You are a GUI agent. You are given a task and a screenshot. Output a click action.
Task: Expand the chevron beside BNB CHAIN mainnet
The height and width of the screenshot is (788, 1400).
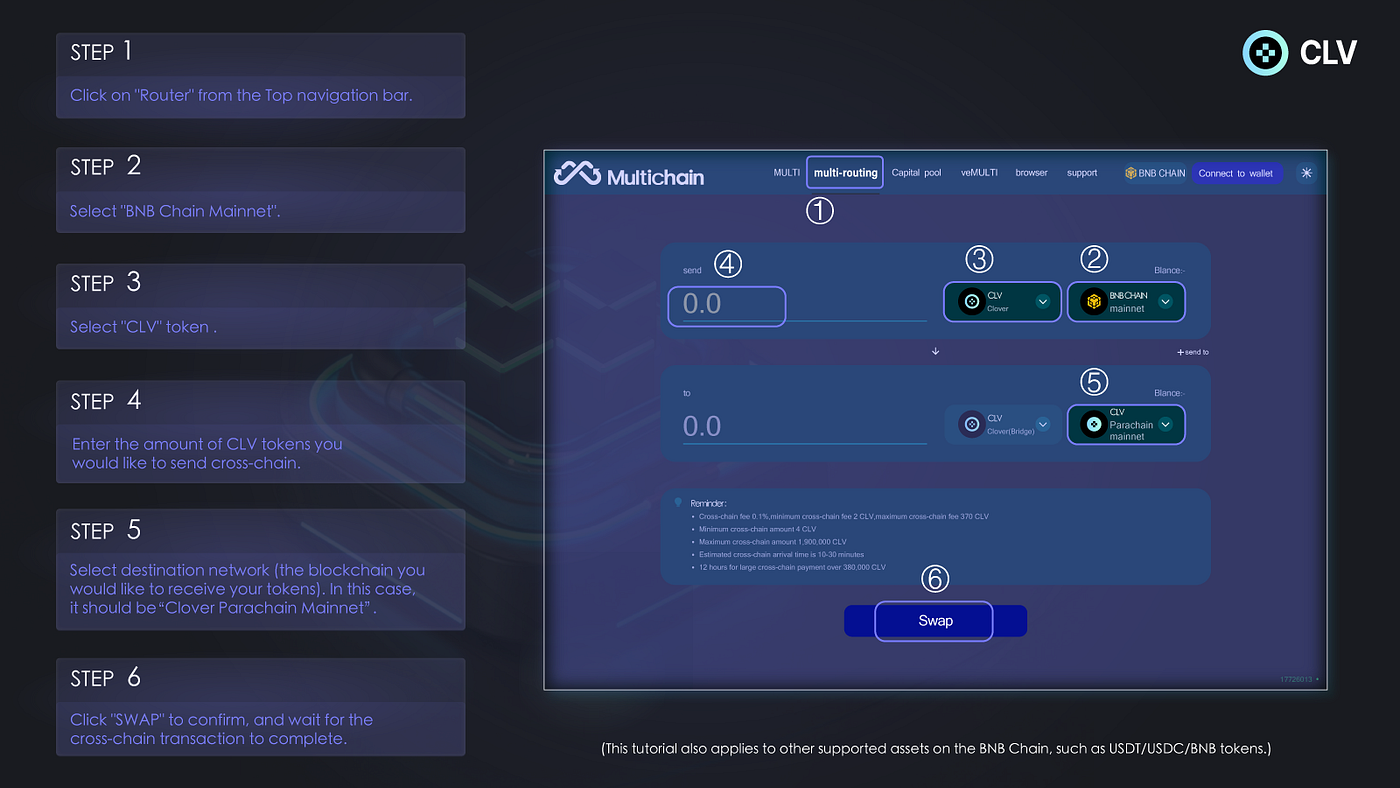(x=1165, y=302)
